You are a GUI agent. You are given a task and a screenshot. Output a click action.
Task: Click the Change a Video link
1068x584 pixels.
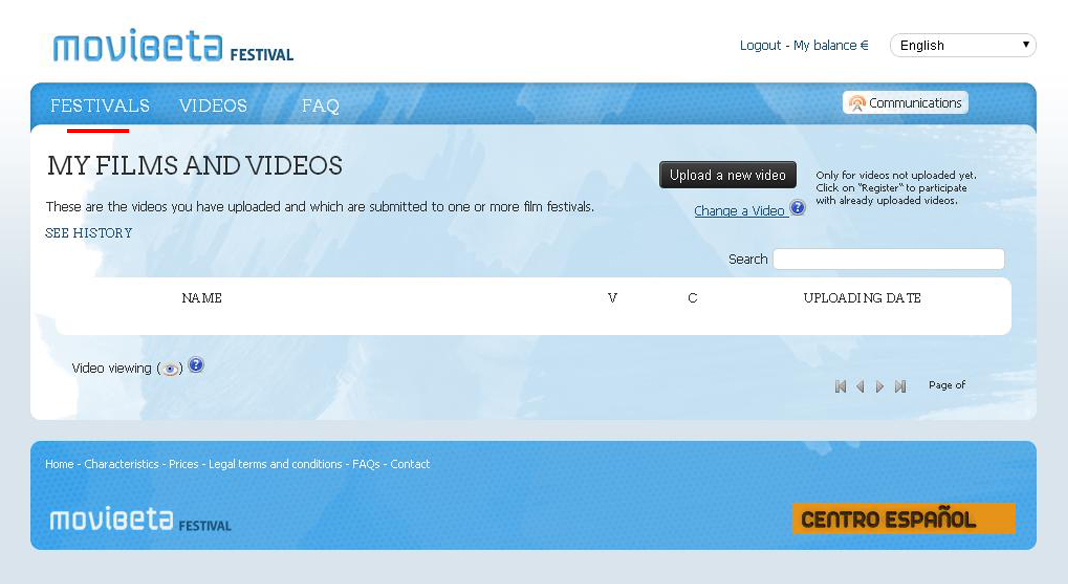740,211
